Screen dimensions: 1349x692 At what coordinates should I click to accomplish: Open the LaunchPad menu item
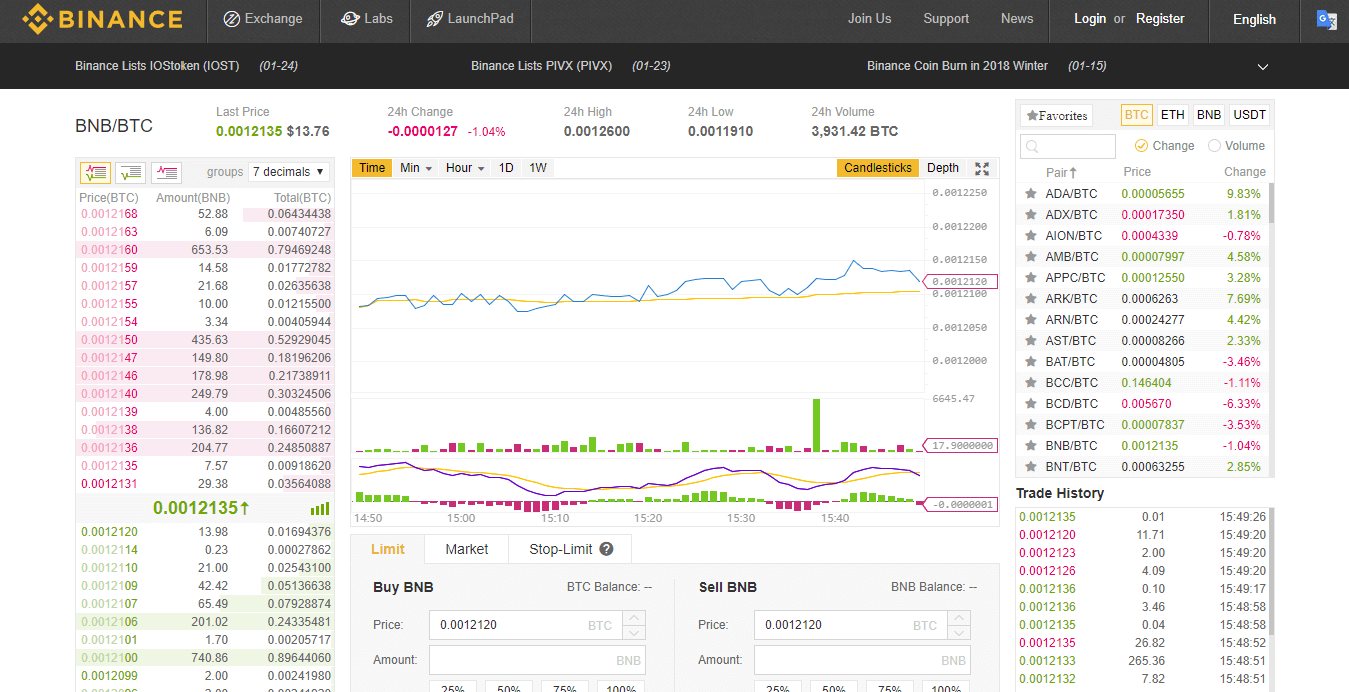click(469, 19)
